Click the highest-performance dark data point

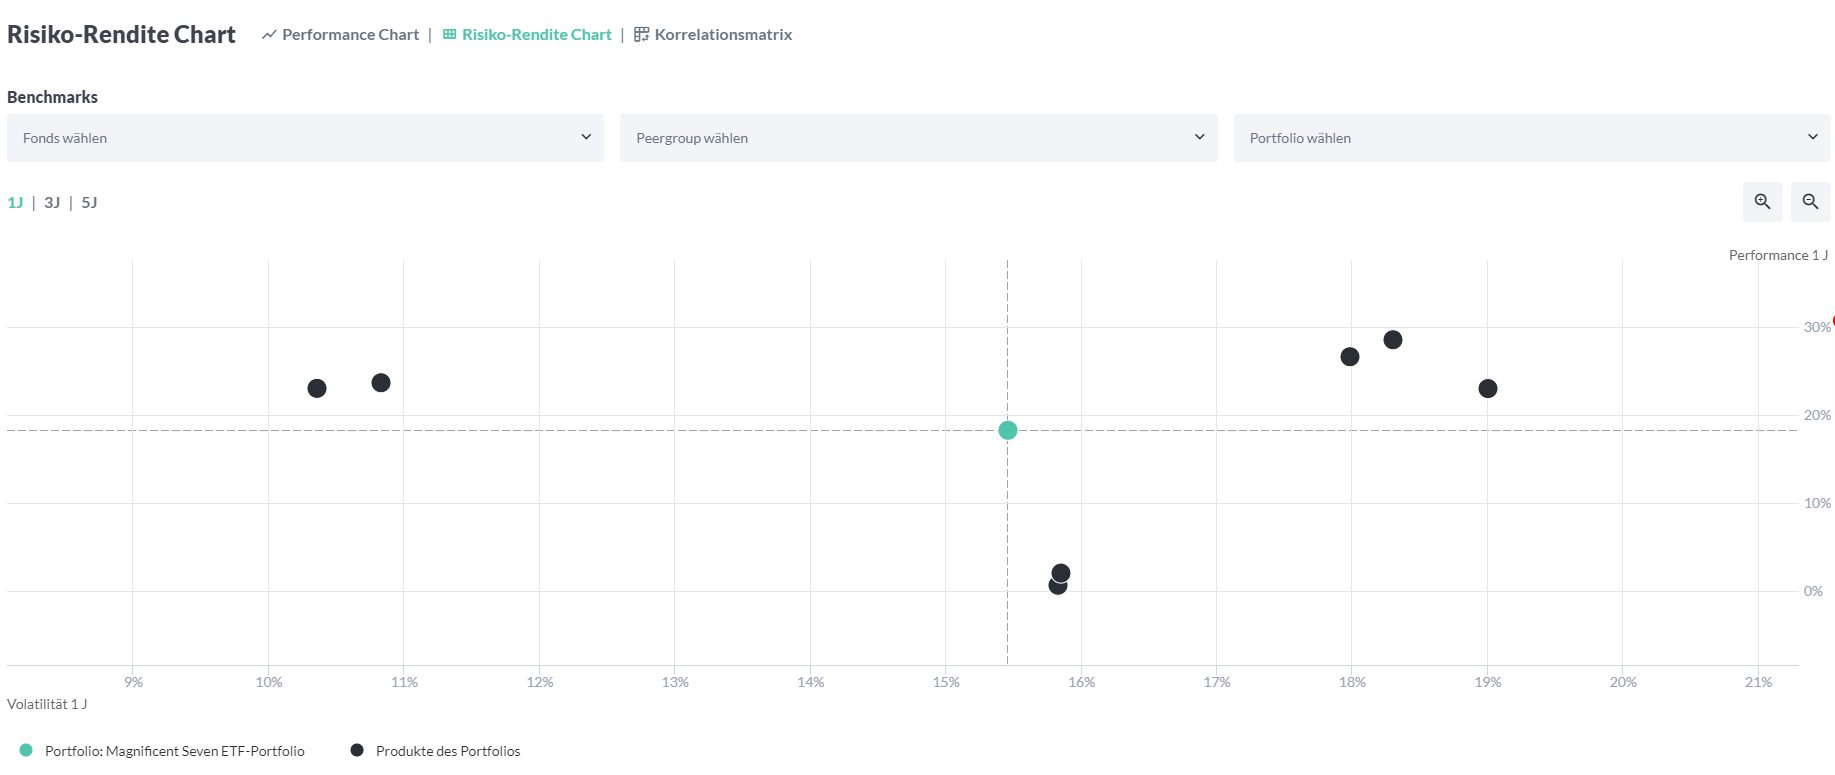(x=1393, y=340)
